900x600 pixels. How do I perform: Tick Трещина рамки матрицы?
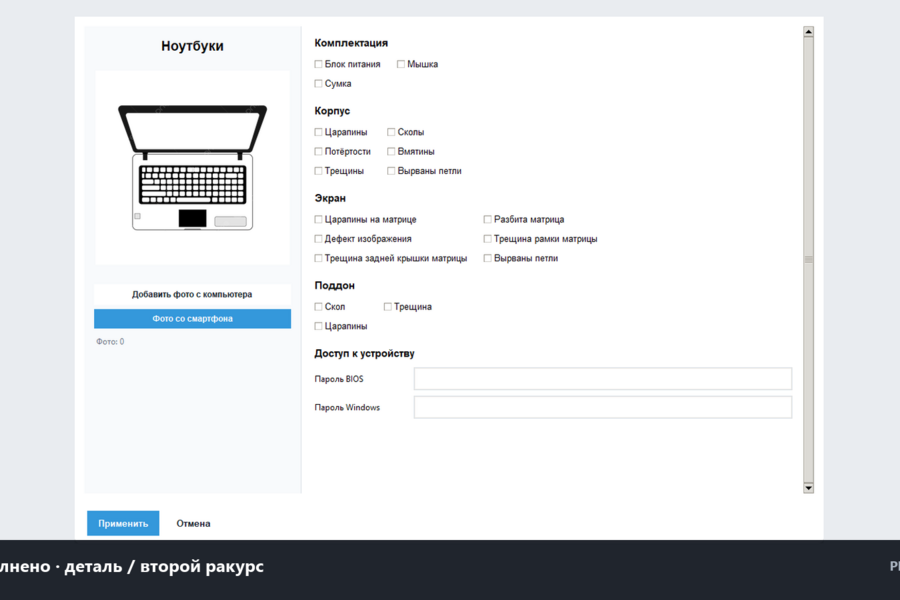(x=487, y=239)
